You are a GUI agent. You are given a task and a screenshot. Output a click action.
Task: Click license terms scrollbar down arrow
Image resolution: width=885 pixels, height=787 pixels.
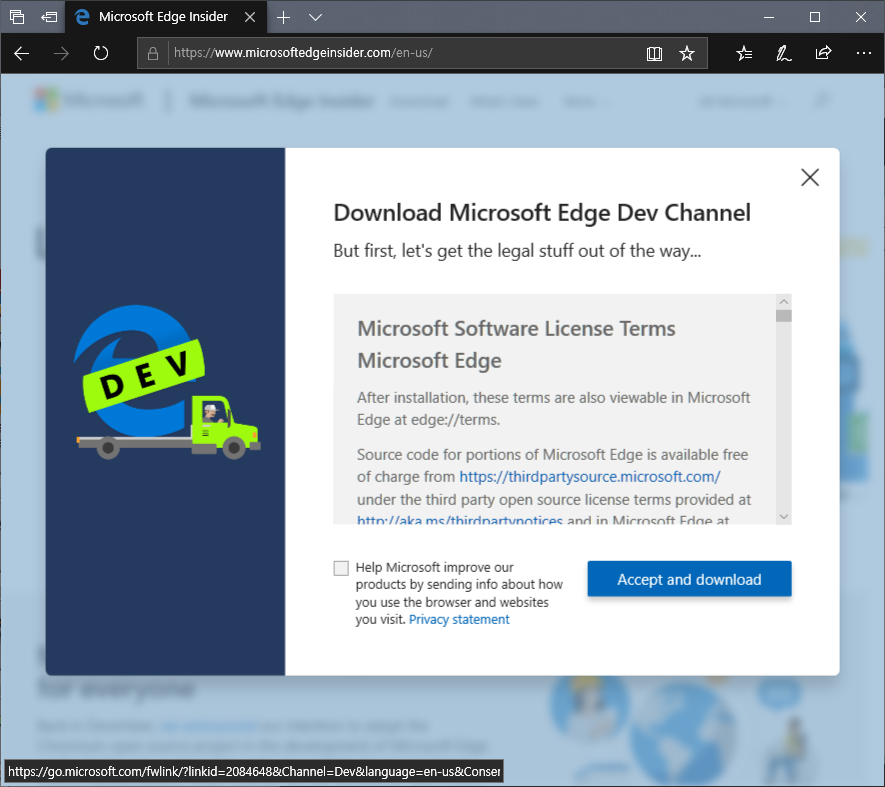(783, 517)
